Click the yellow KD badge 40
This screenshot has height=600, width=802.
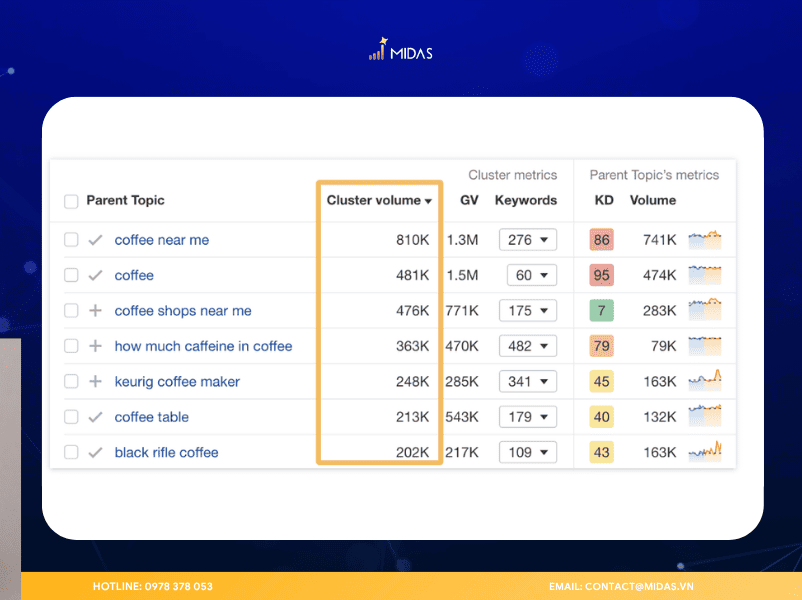(x=602, y=416)
